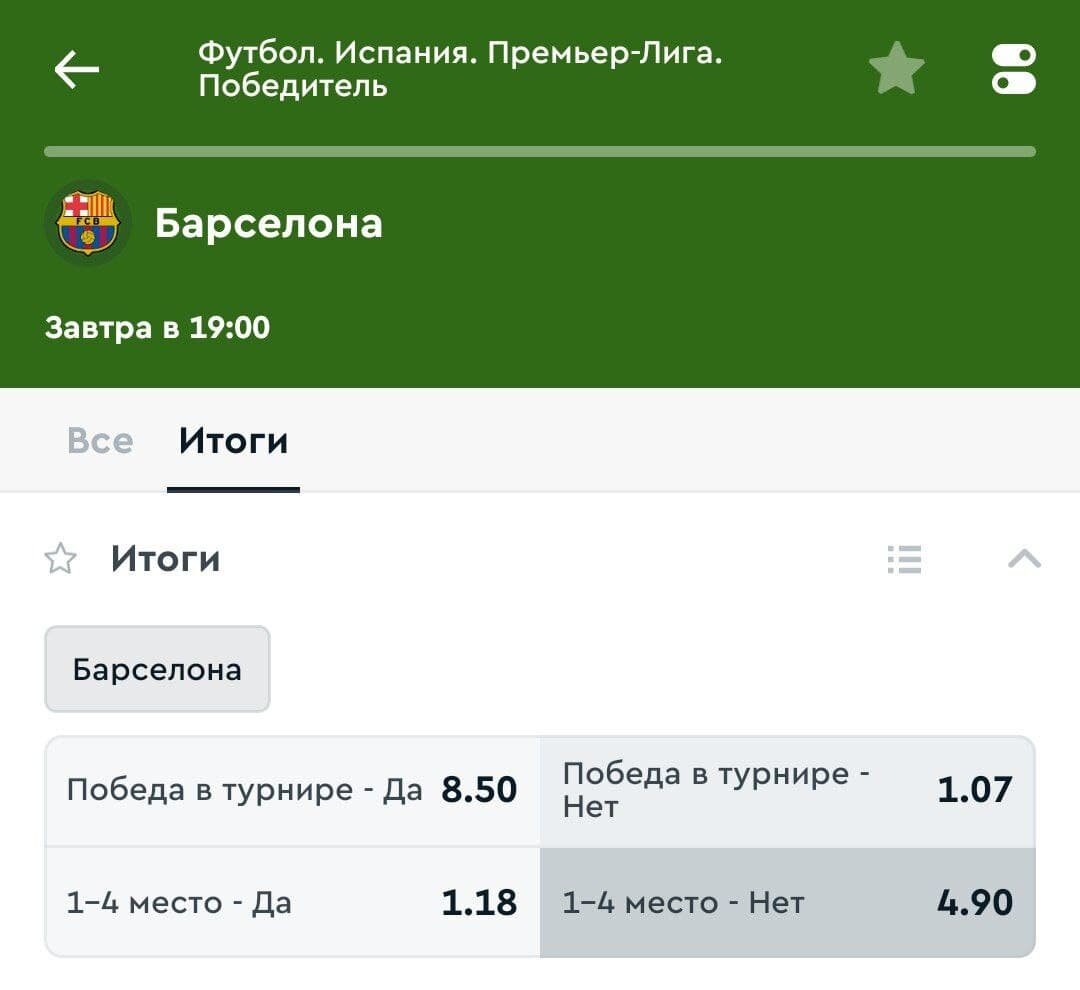Pick the Победа в турнире - Да label

(244, 790)
